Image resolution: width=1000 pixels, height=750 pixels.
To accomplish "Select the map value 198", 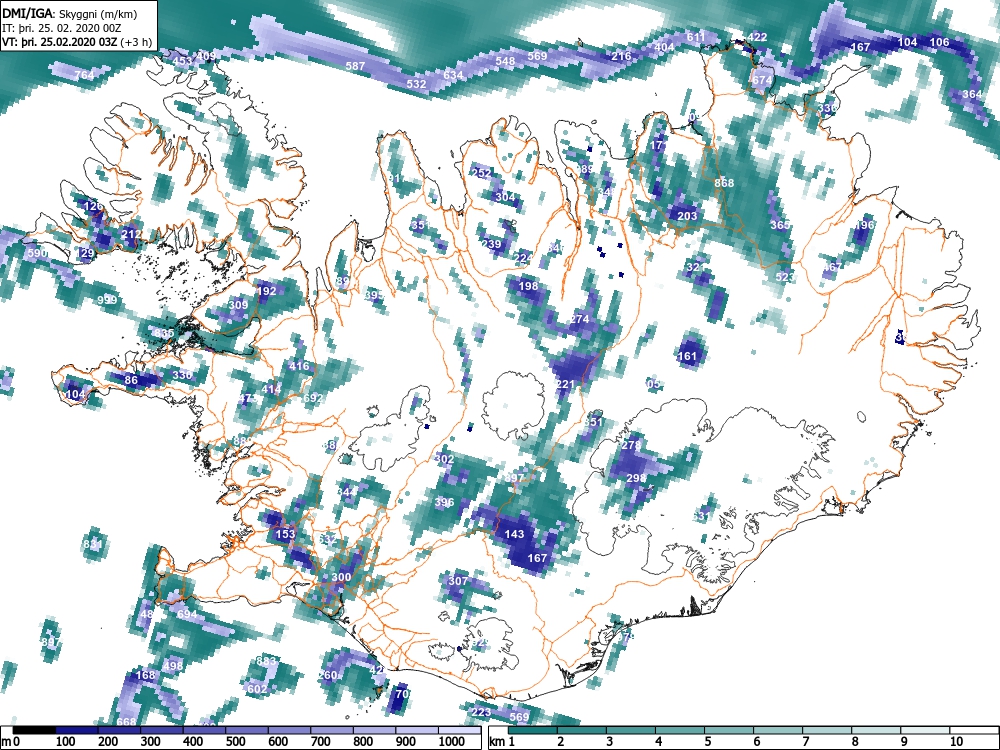I will 528,286.
